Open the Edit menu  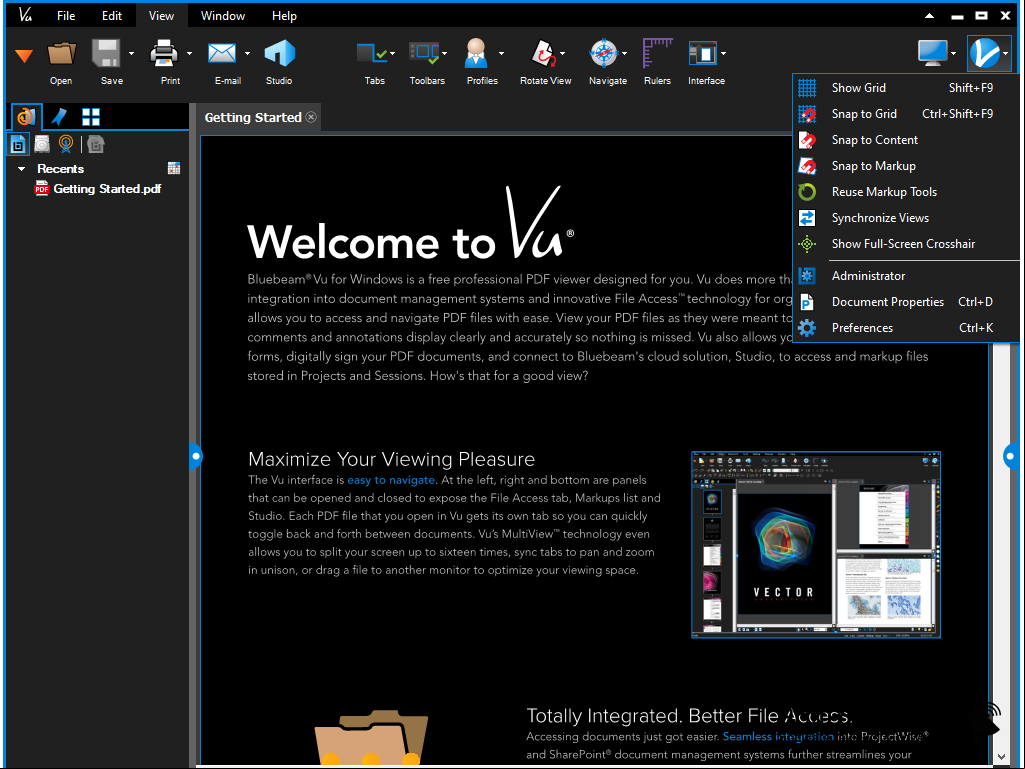[x=112, y=16]
